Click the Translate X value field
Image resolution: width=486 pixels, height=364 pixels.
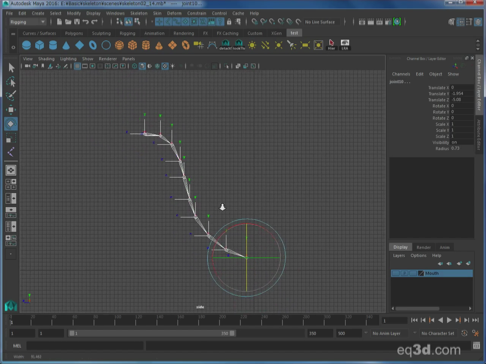coord(462,88)
